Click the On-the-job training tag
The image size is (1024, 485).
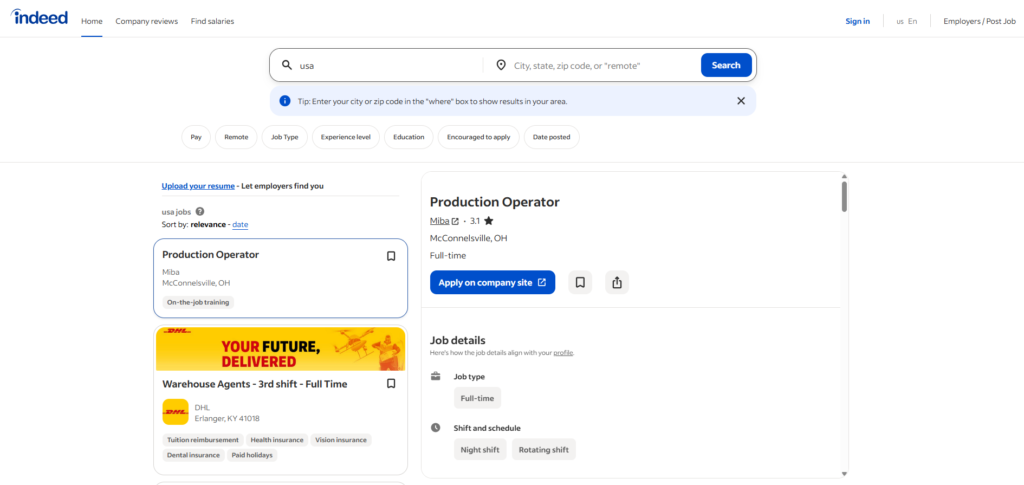coord(198,302)
